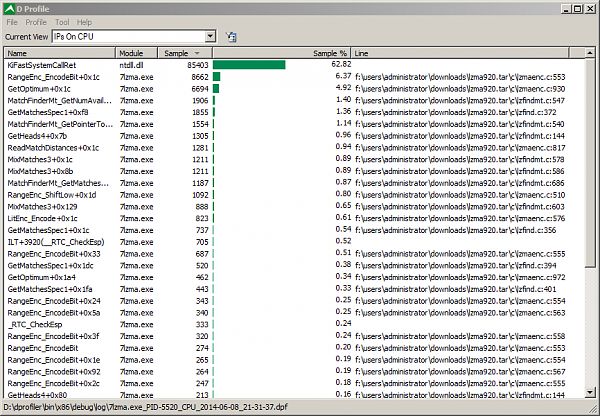Select the MixMatches3+0x1c row
Screen dimensions: 600x416
[x=295, y=160]
